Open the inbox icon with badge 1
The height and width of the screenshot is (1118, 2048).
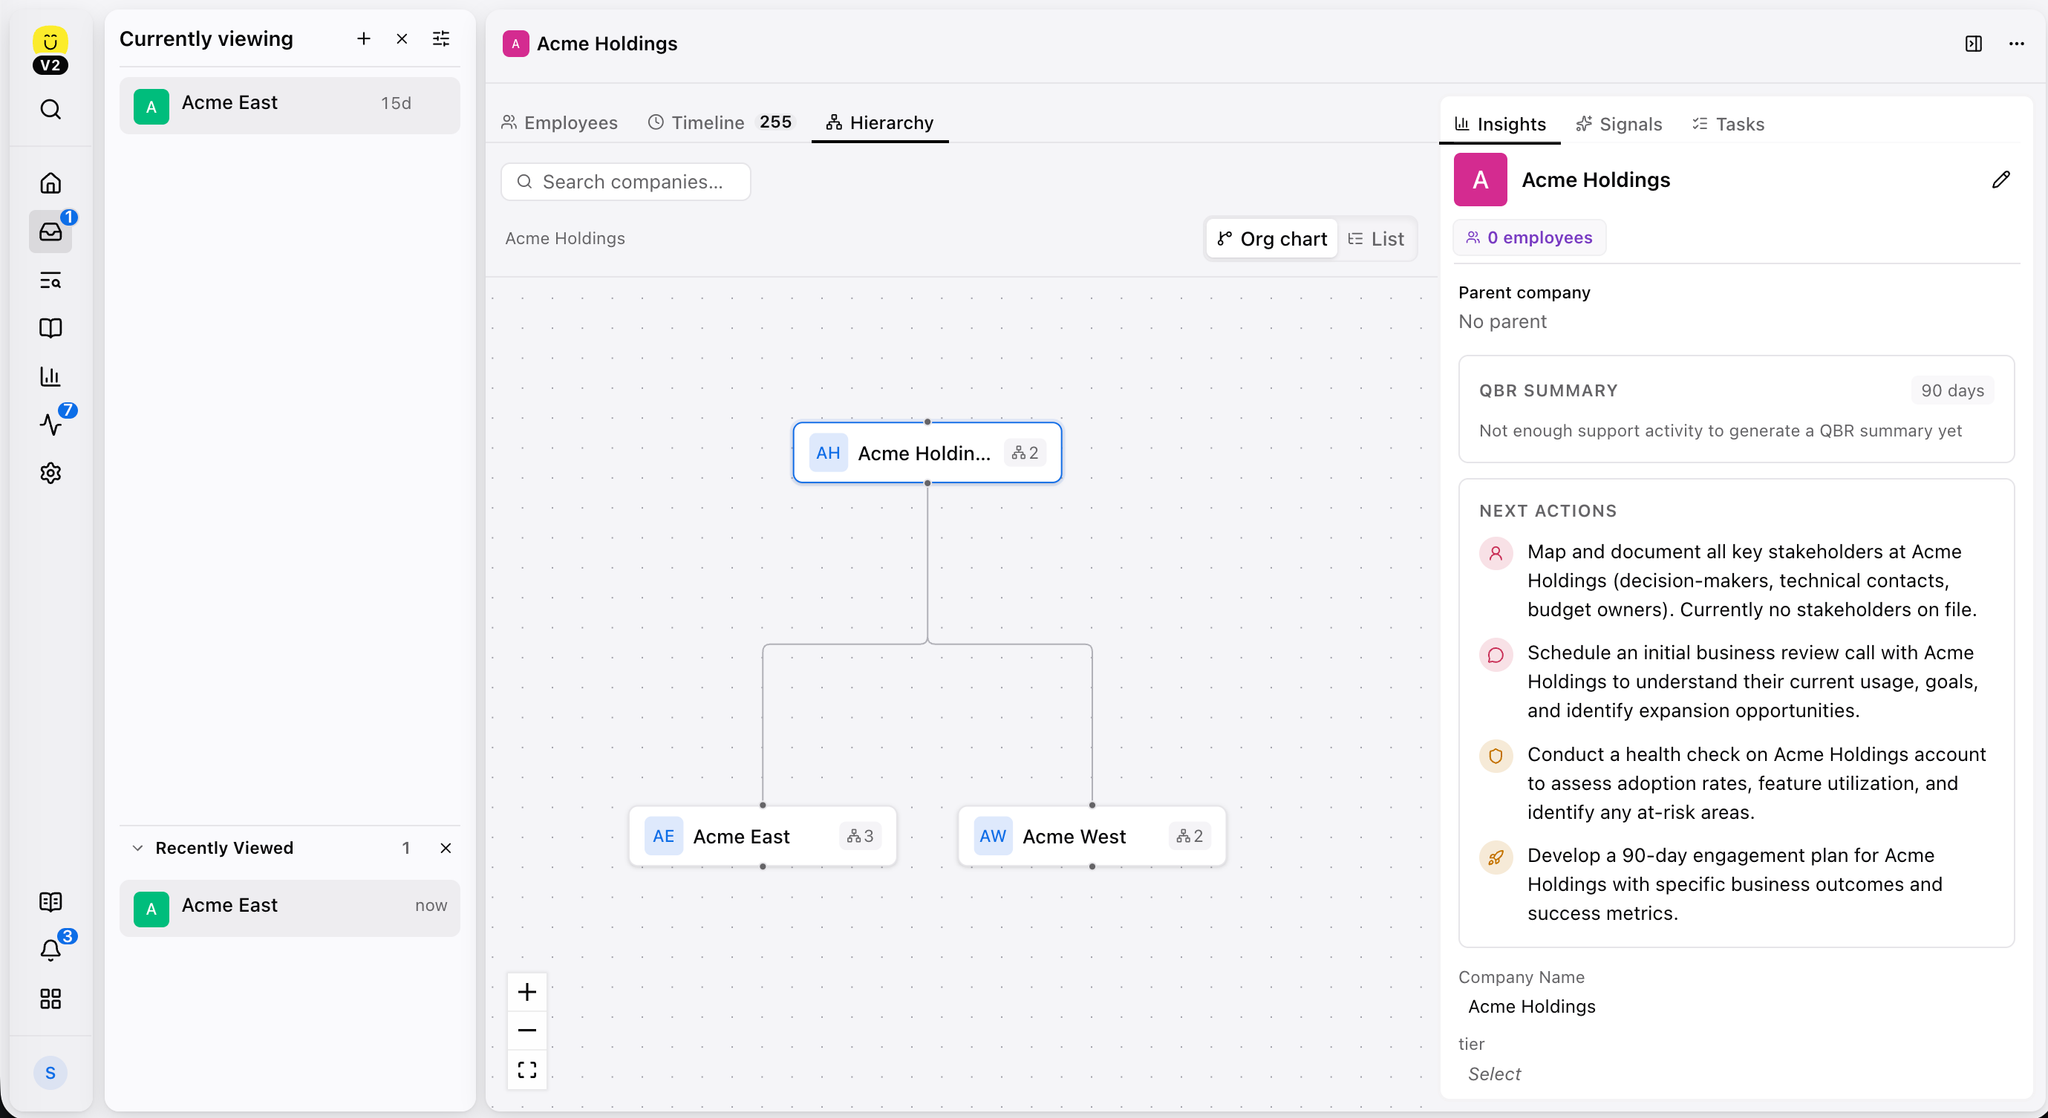pyautogui.click(x=51, y=232)
